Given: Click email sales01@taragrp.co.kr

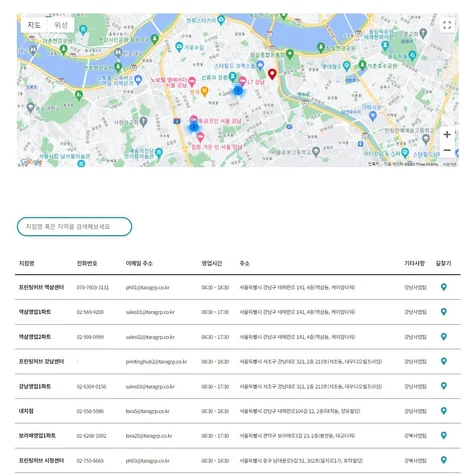Looking at the screenshot, I should (150, 312).
